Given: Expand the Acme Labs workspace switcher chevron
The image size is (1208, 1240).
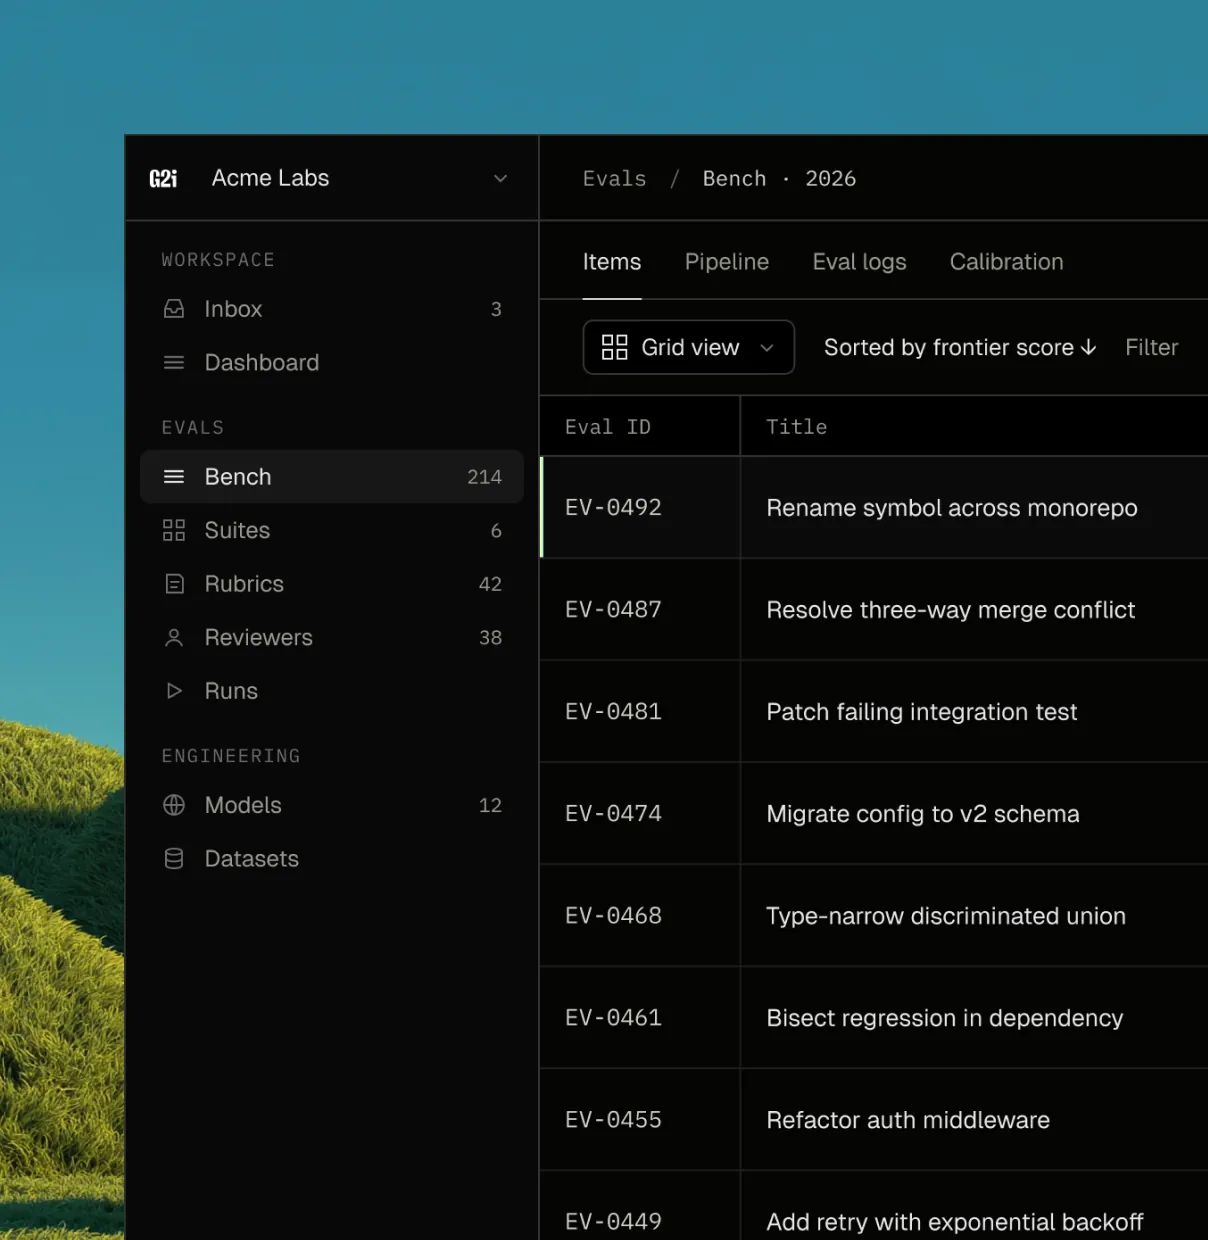Looking at the screenshot, I should click(501, 178).
